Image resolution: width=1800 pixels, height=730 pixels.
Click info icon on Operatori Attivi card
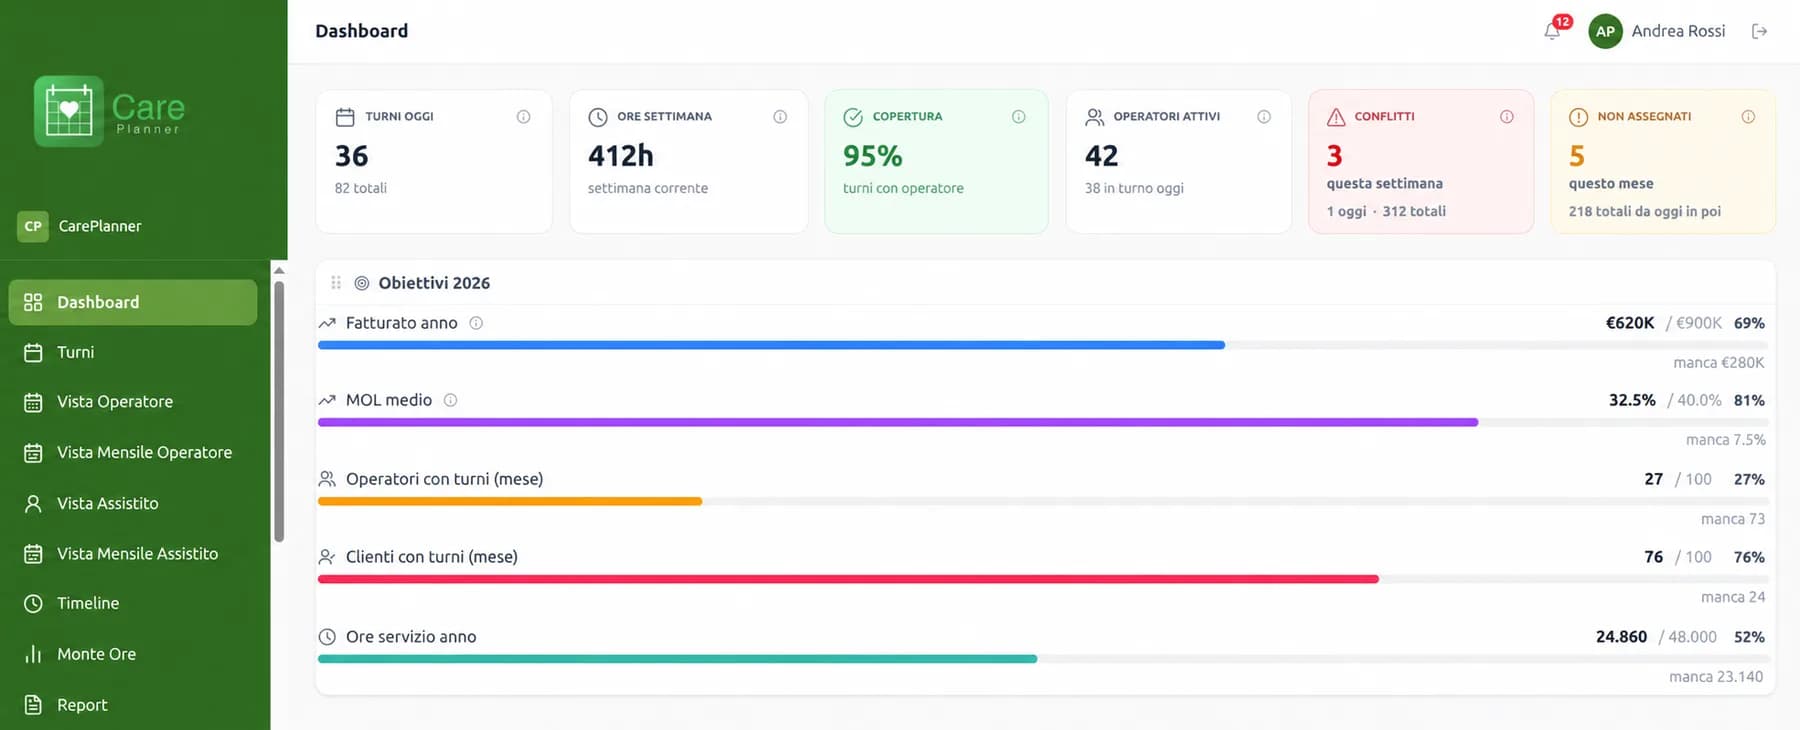pyautogui.click(x=1264, y=117)
